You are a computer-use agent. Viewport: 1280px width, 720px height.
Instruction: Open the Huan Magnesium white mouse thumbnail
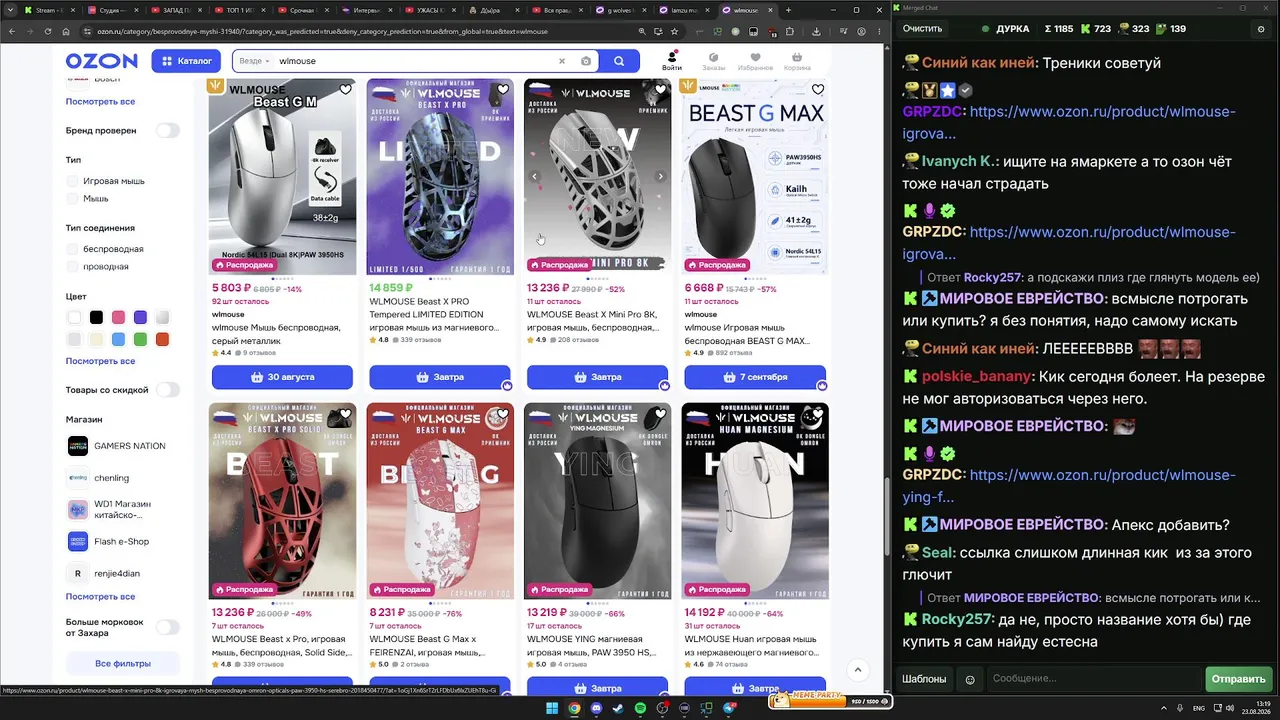click(755, 500)
